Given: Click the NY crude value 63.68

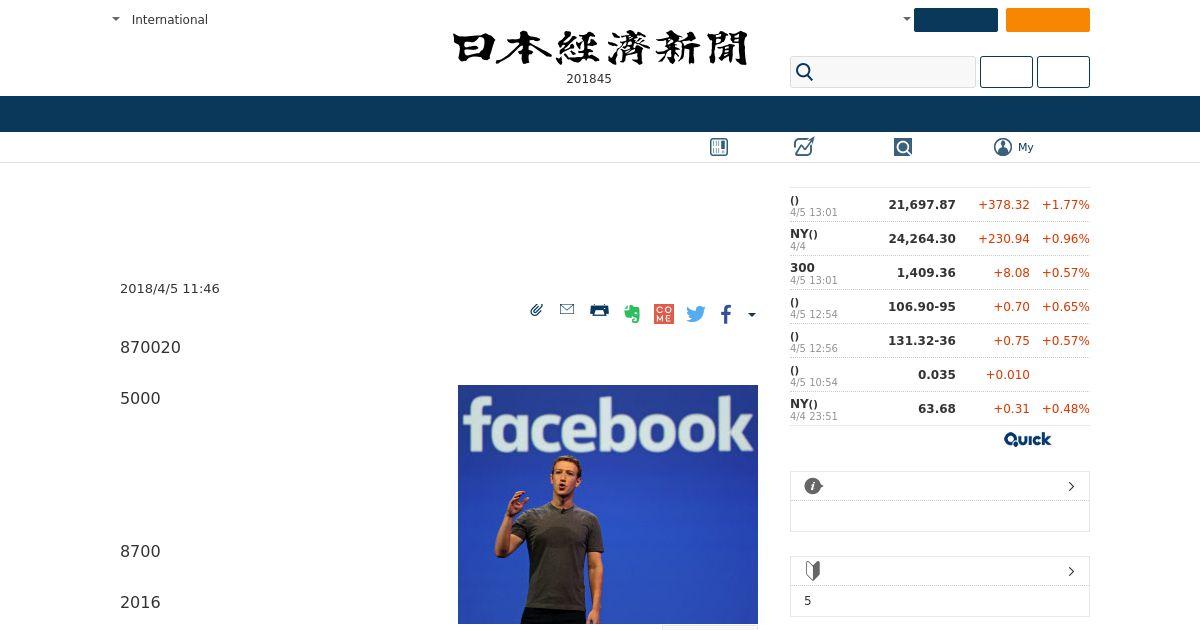Looking at the screenshot, I should pyautogui.click(x=937, y=408).
